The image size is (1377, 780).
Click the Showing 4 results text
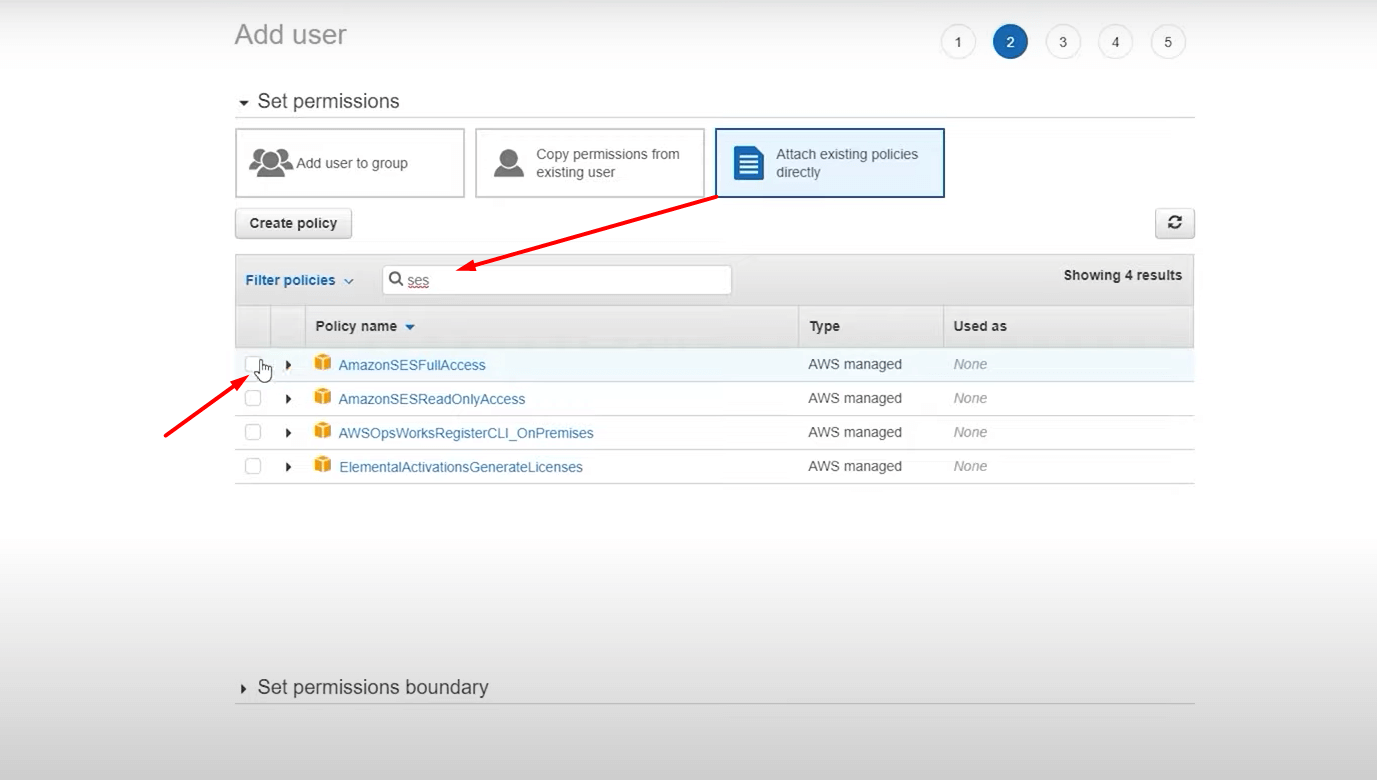[1123, 275]
